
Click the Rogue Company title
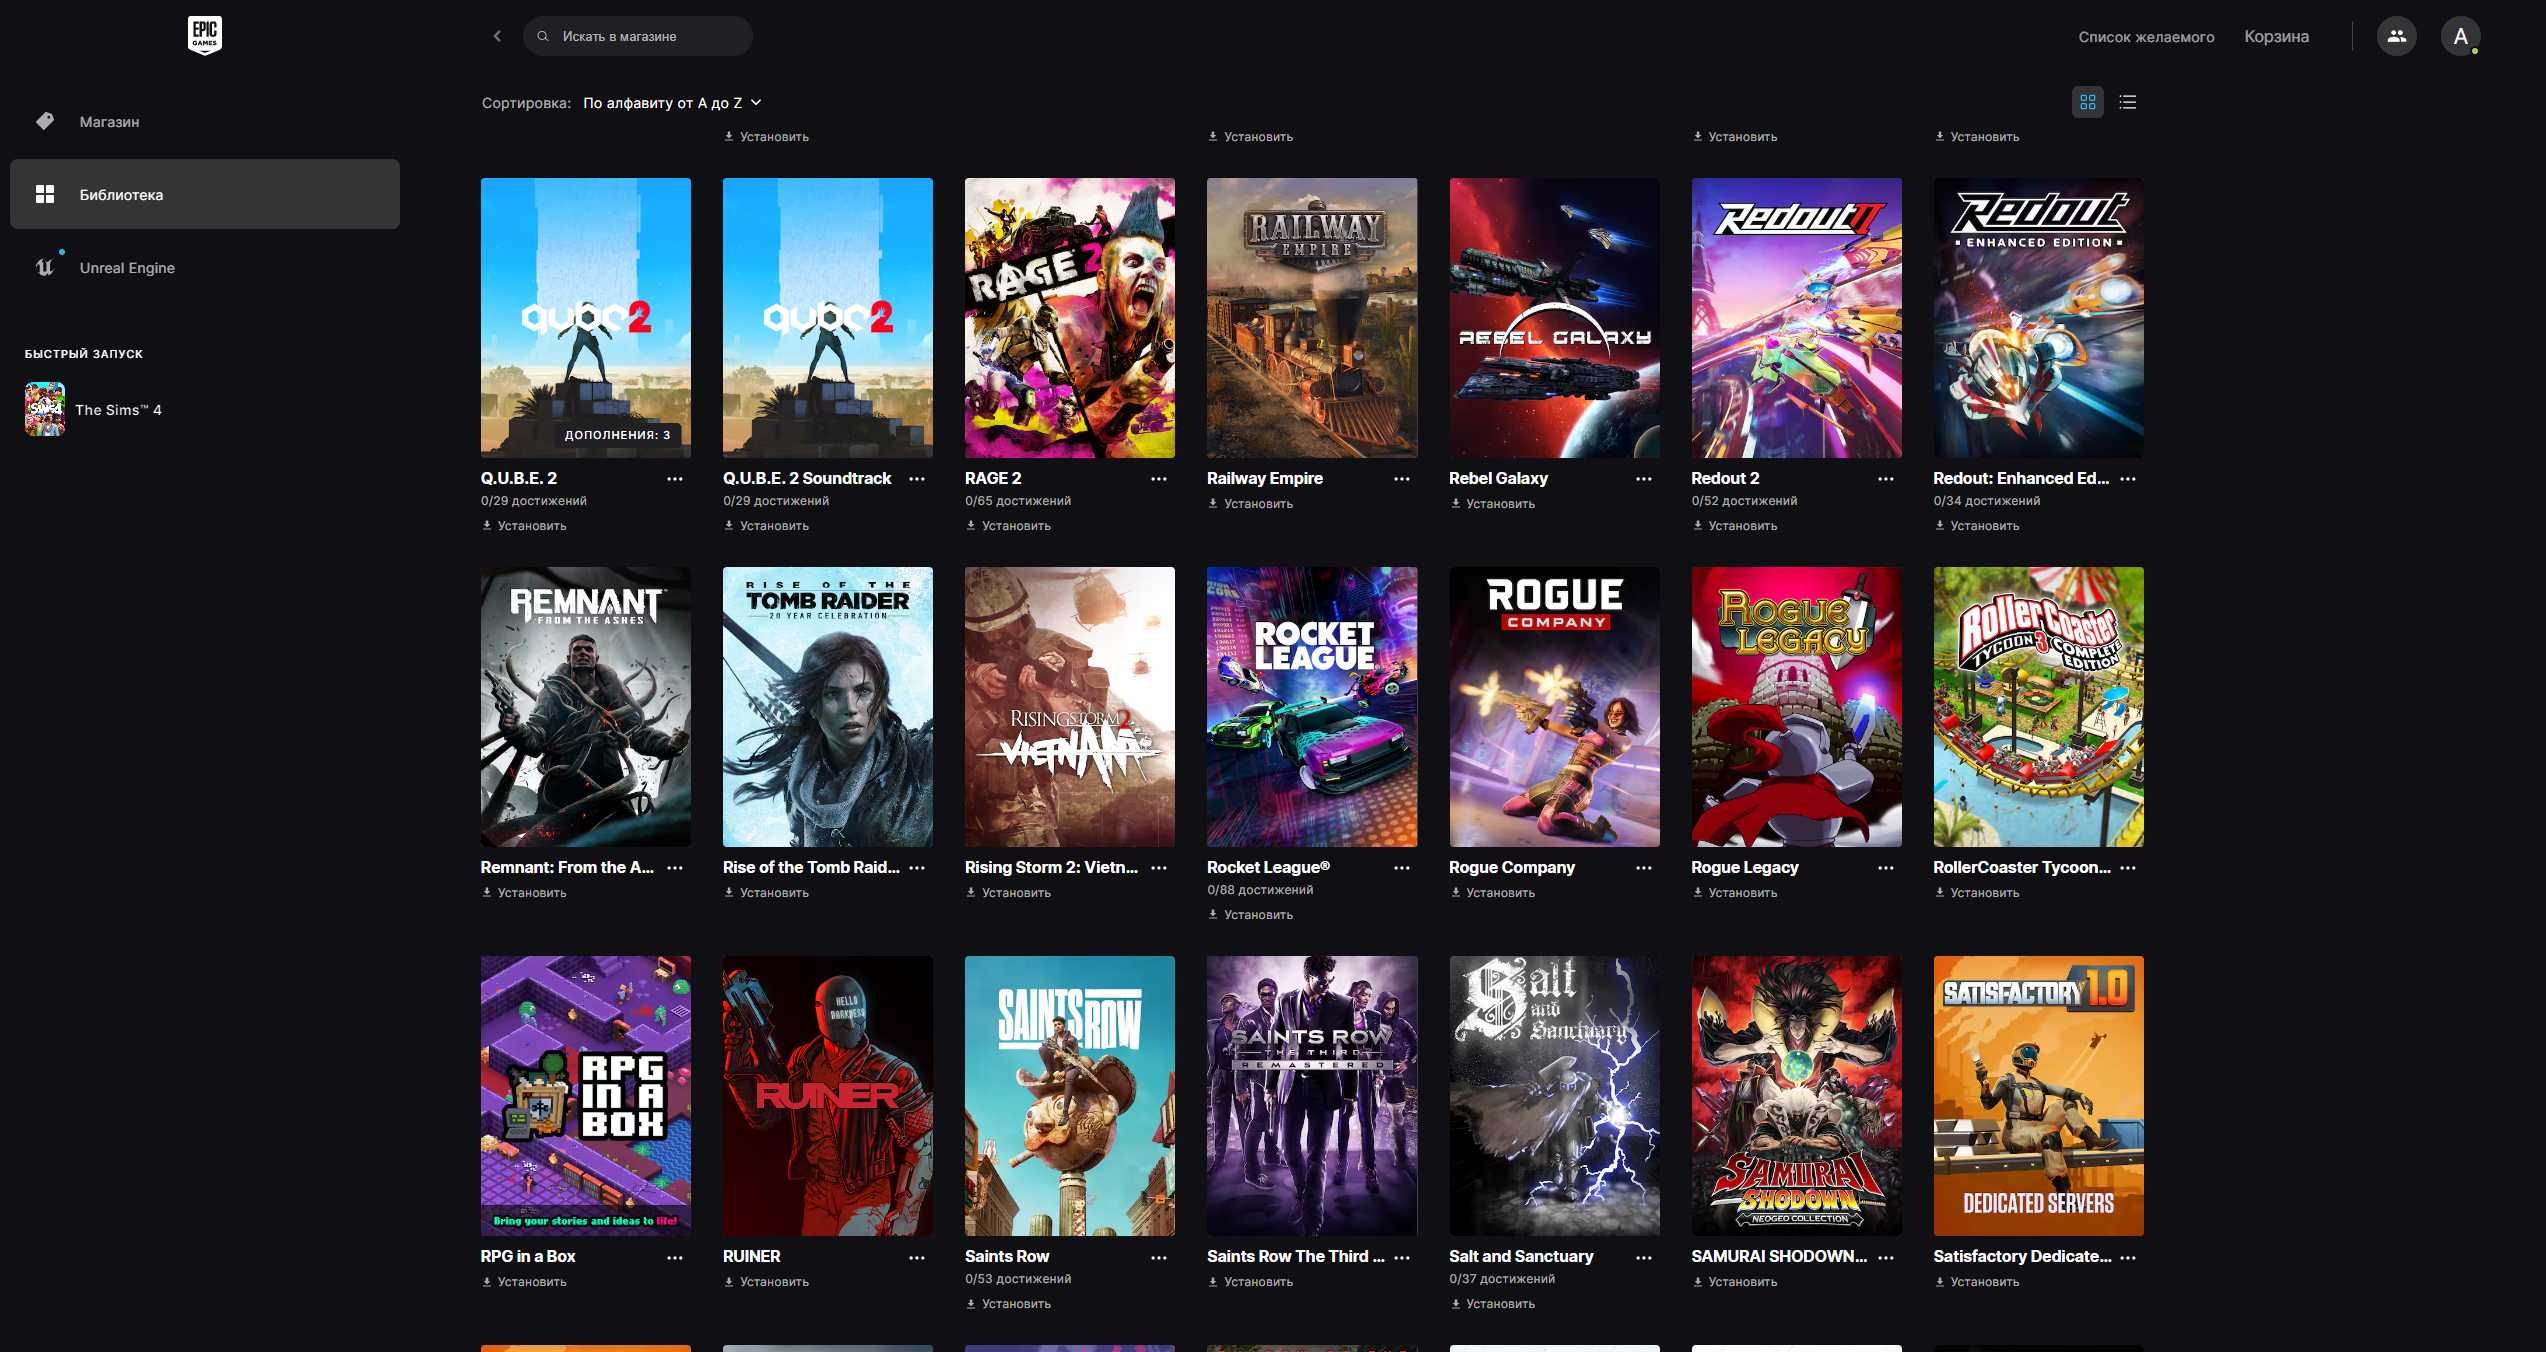pos(1511,868)
